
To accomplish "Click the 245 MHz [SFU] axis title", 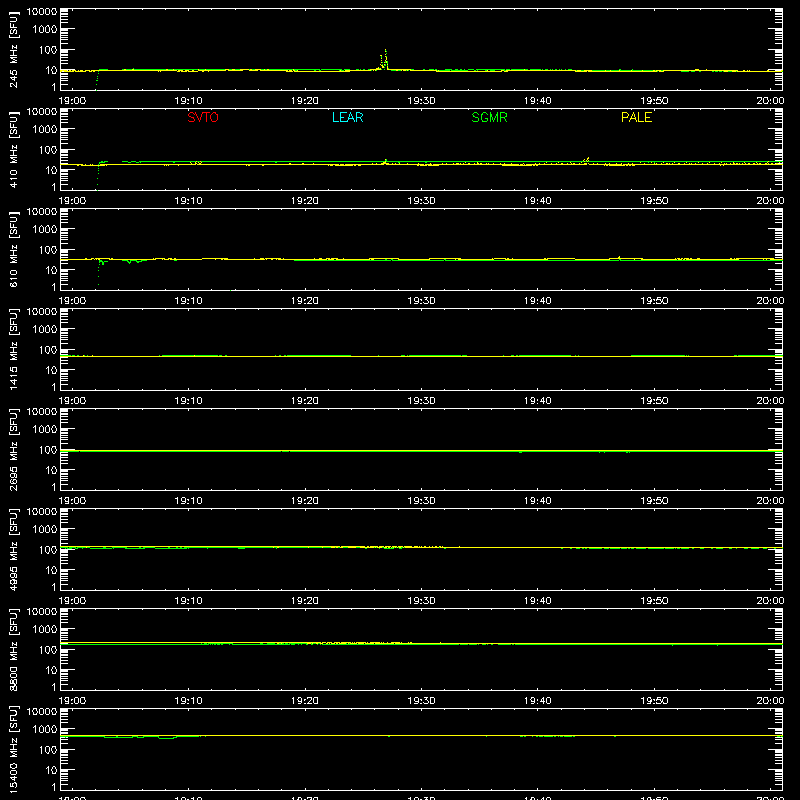I will pos(14,49).
